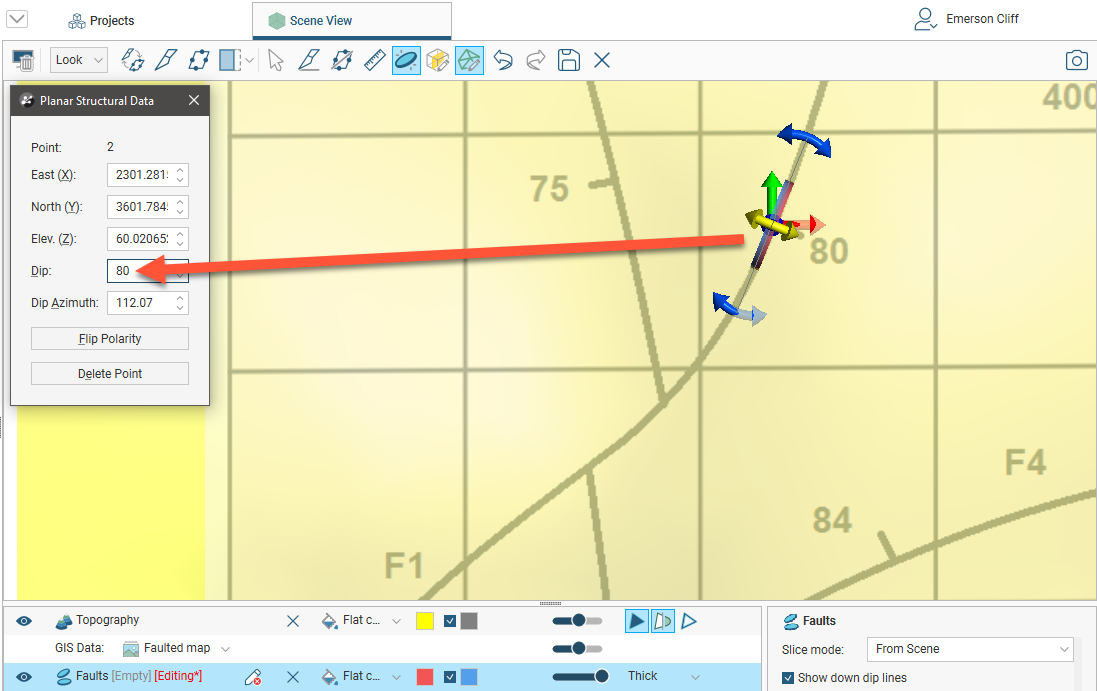
Task: Switch to the Scene View tab
Action: 352,21
